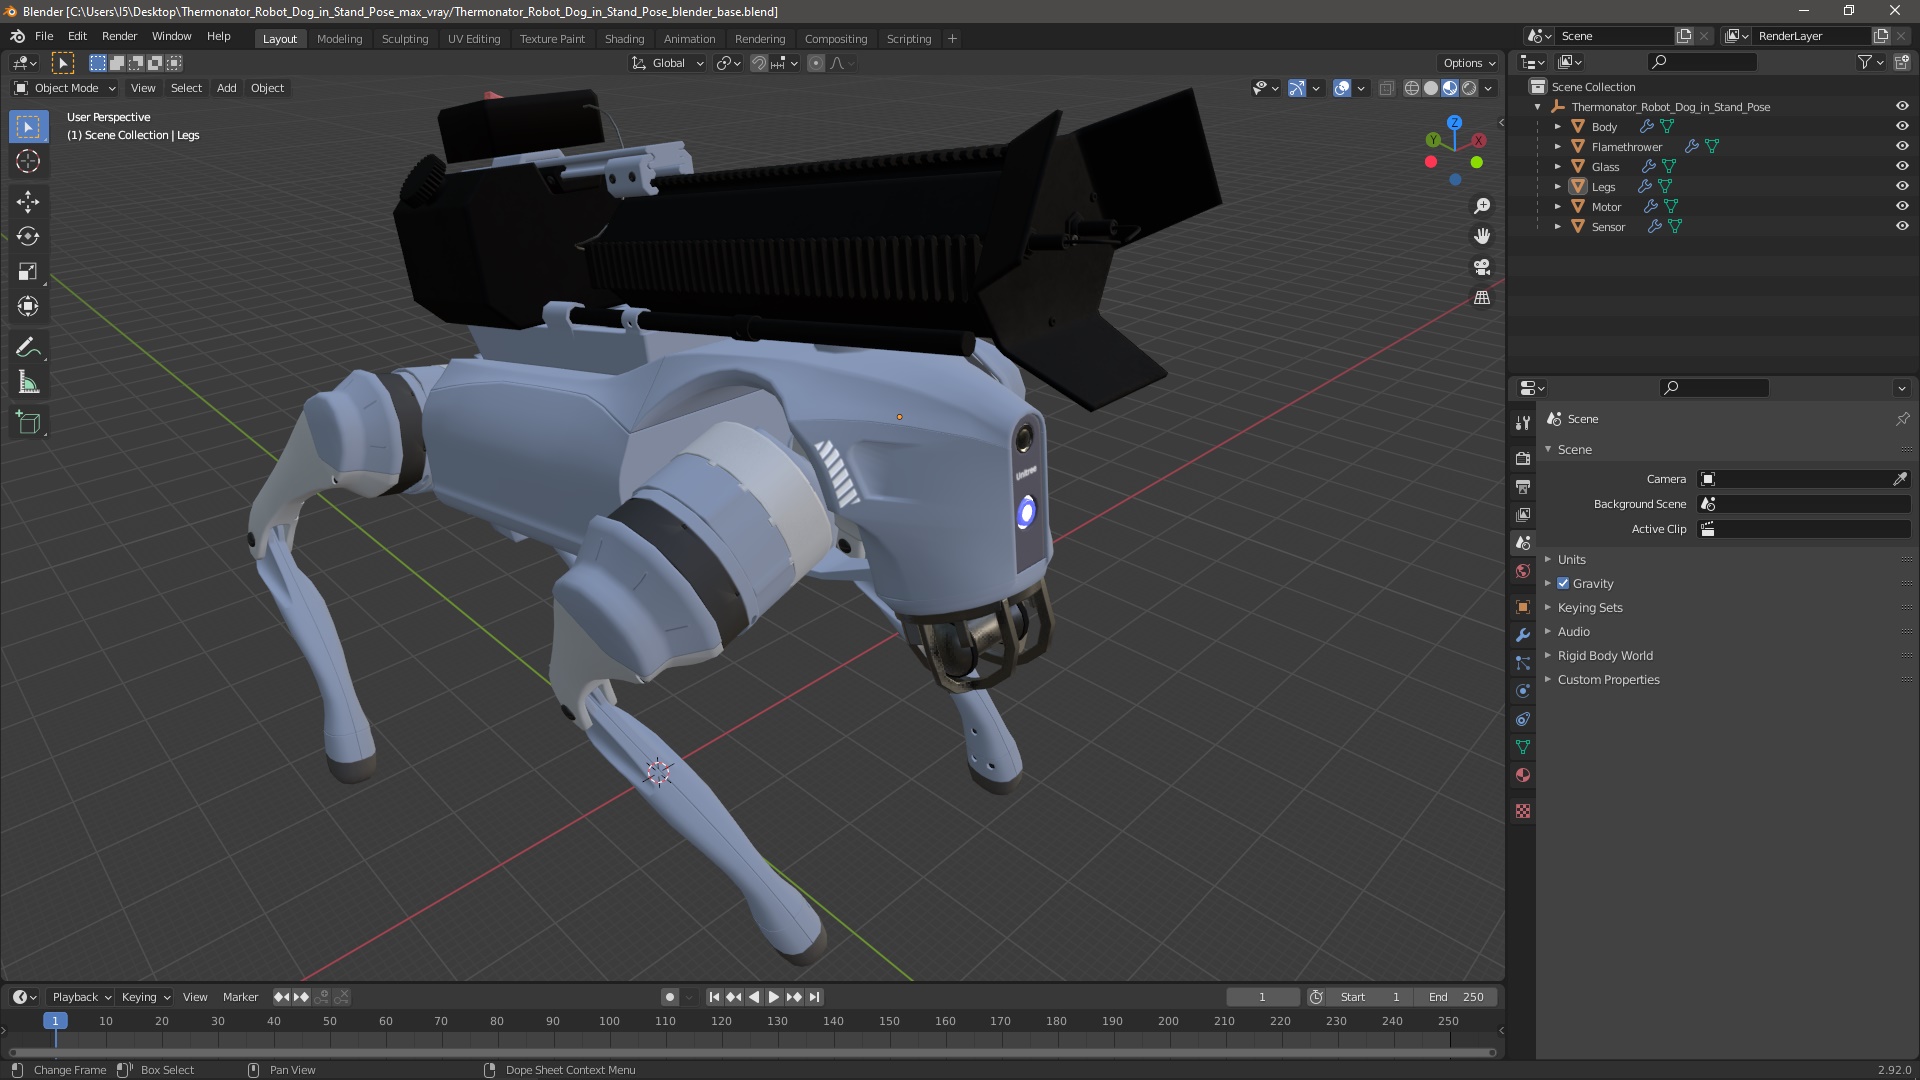Click the zoom viewport magnifier icon
Image resolution: width=1920 pixels, height=1080 pixels.
(x=1482, y=206)
